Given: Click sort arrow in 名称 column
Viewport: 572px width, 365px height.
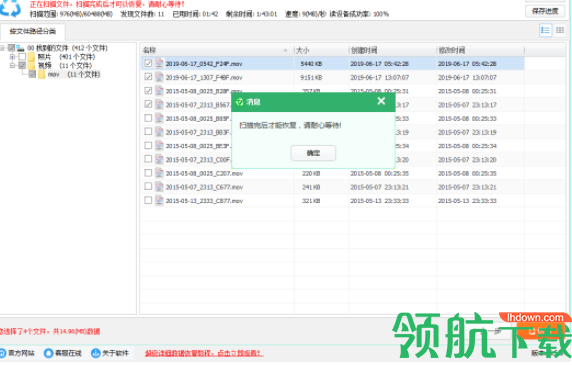Looking at the screenshot, I should pyautogui.click(x=285, y=50).
